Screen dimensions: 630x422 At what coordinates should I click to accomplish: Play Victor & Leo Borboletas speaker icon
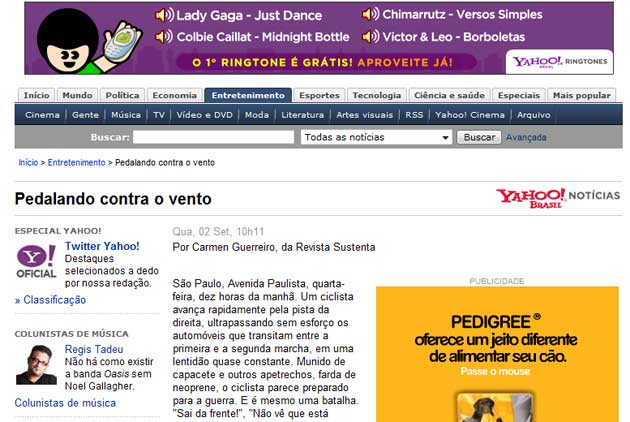point(370,37)
